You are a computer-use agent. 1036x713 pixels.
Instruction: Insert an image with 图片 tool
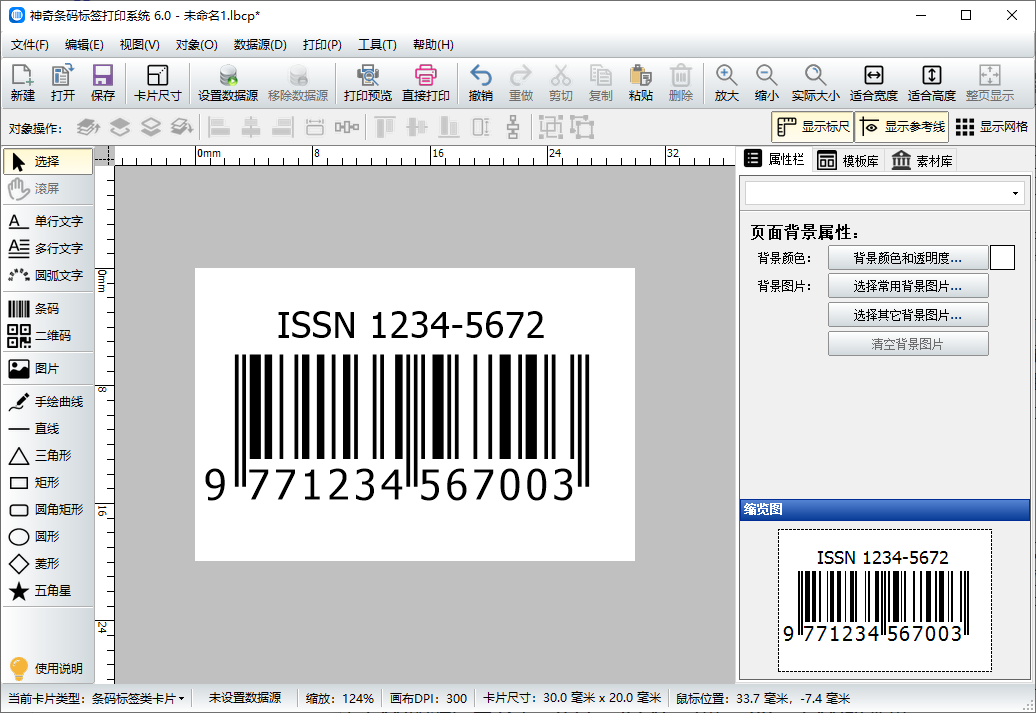click(48, 369)
